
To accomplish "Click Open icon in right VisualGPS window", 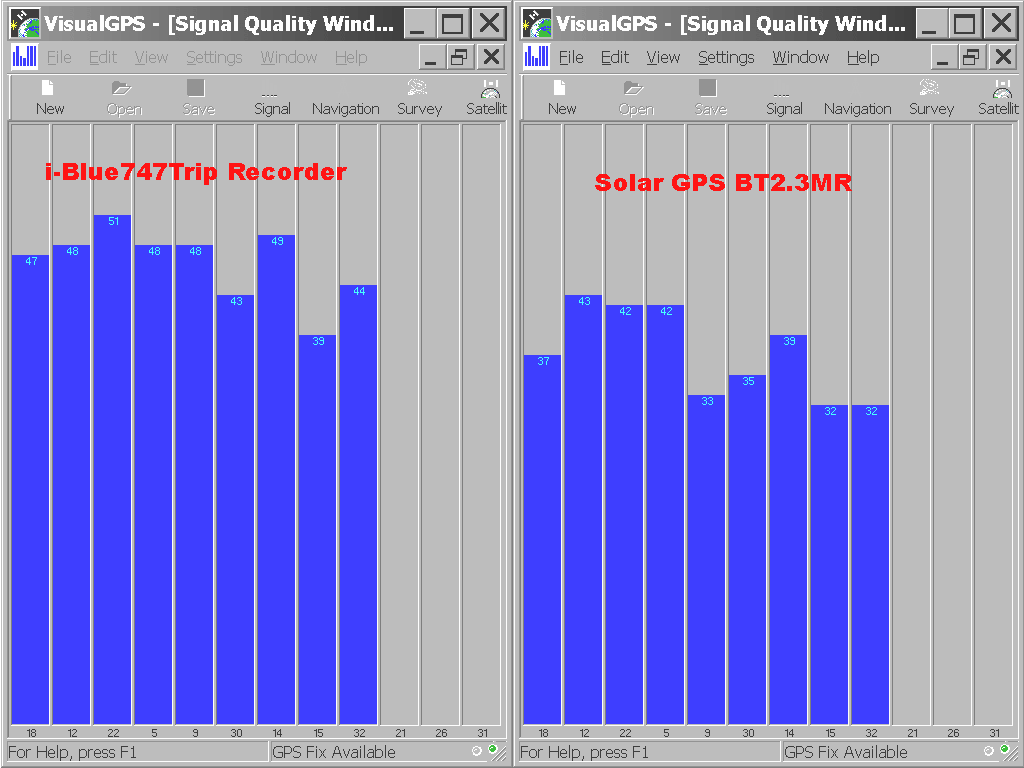I will (635, 97).
